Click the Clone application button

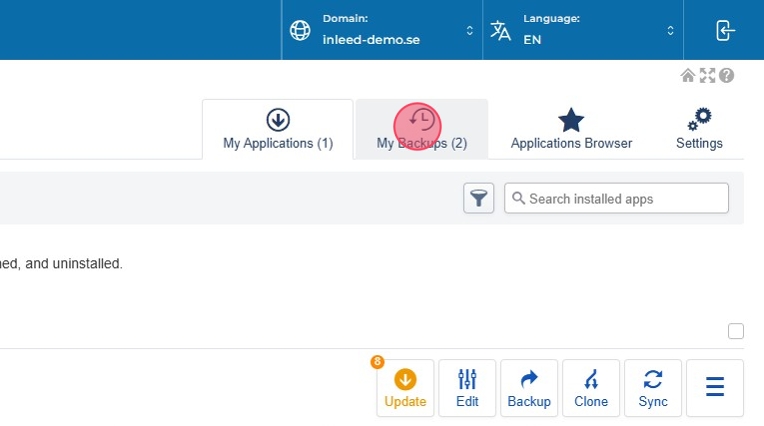tap(591, 388)
